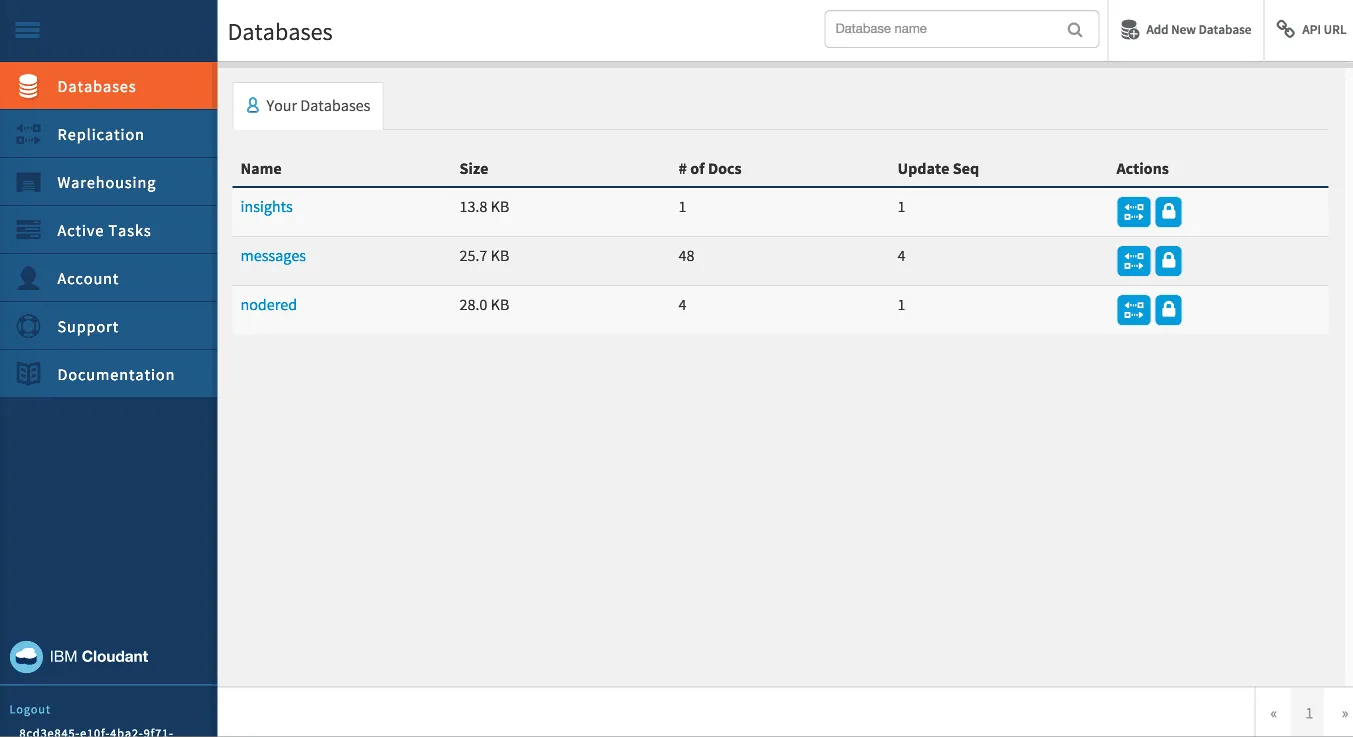
Task: Go to previous page with left chevron
Action: (x=1273, y=712)
